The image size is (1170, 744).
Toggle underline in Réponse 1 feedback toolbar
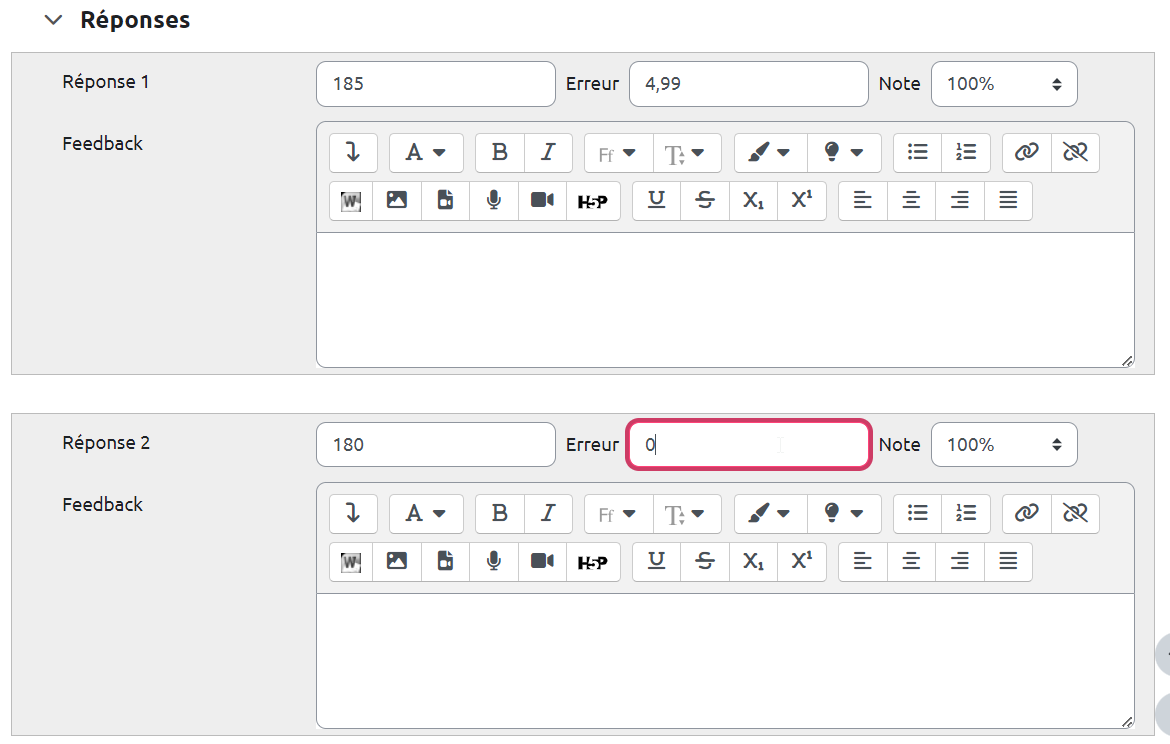[x=657, y=201]
